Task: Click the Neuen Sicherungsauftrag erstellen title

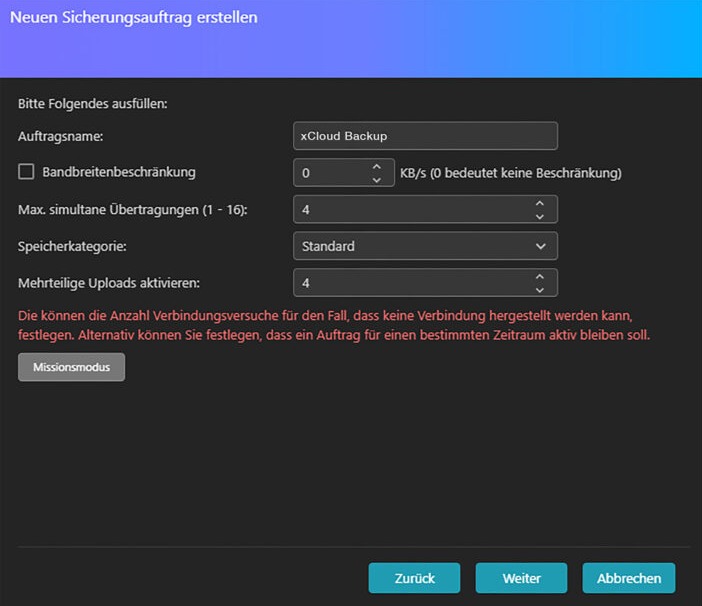Action: click(134, 17)
